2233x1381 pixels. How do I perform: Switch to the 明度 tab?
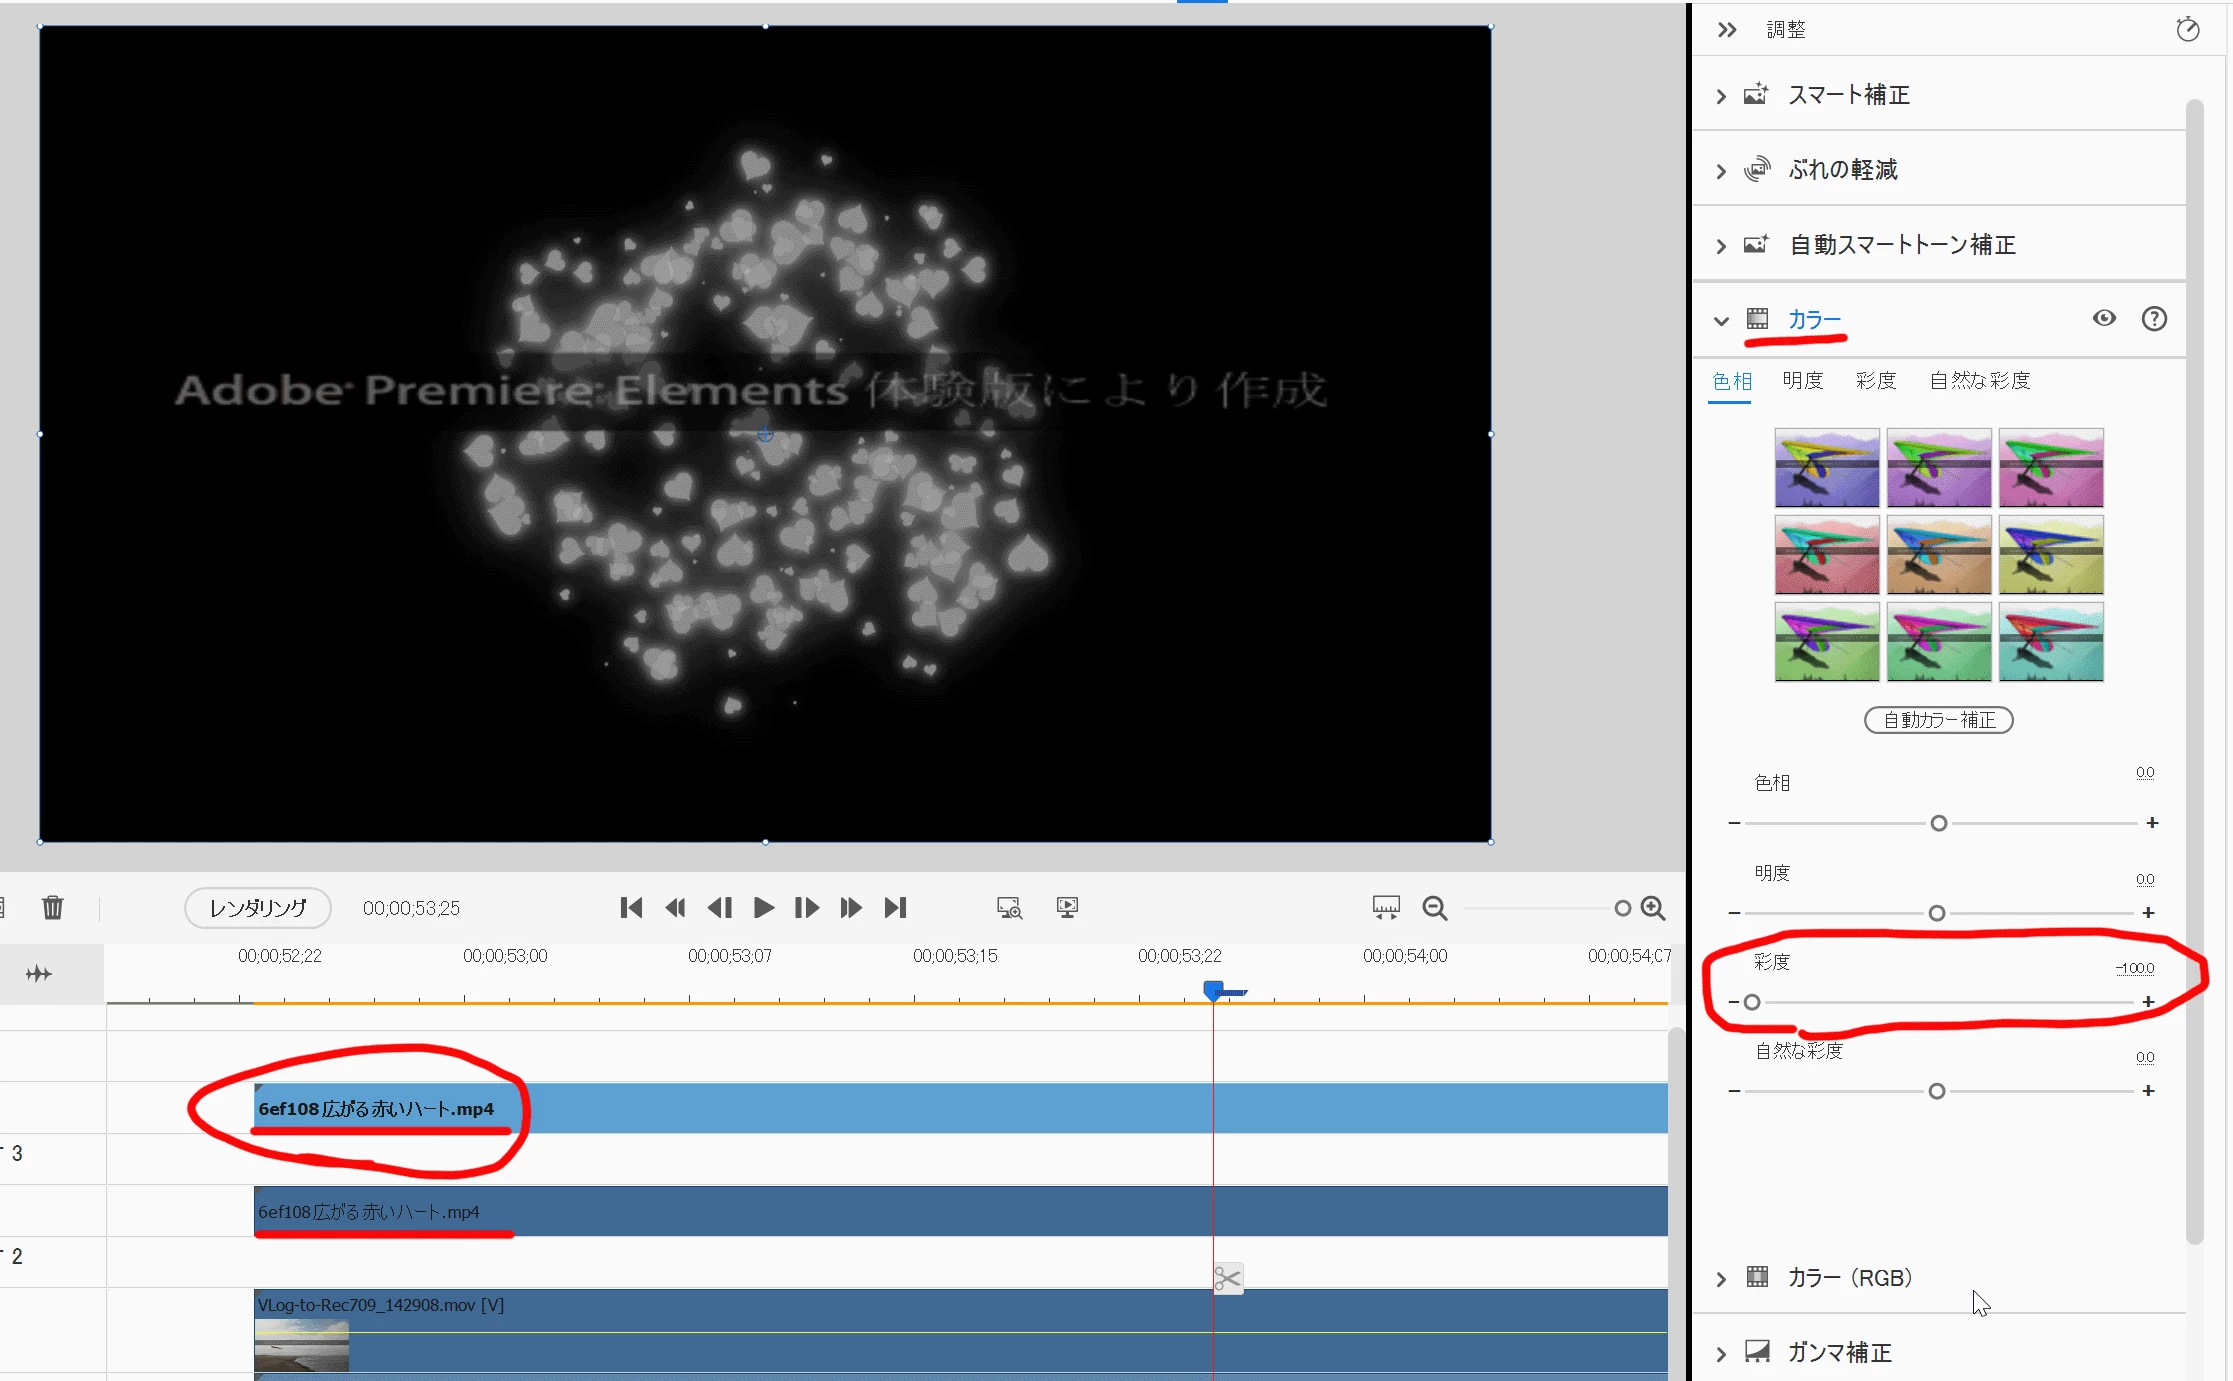click(x=1802, y=381)
